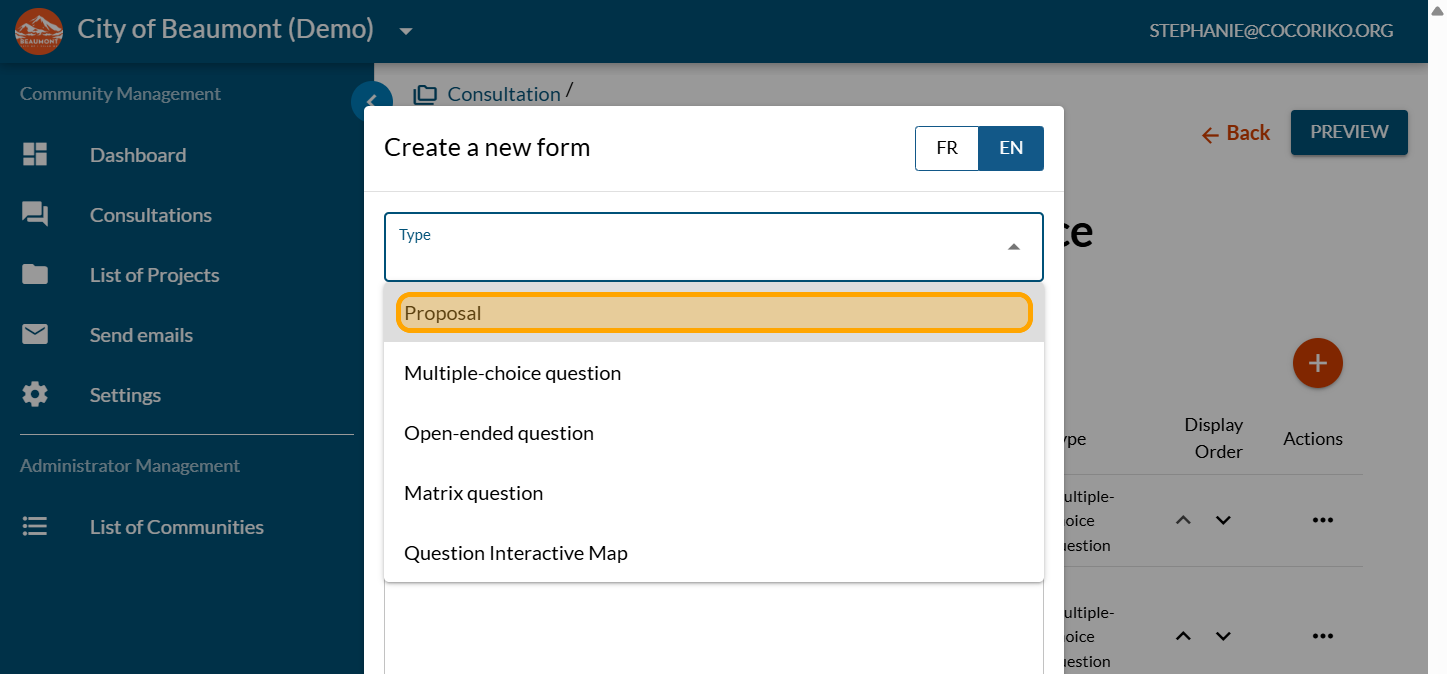Click the PREVIEW button
The width and height of the screenshot is (1447, 674).
[1348, 132]
